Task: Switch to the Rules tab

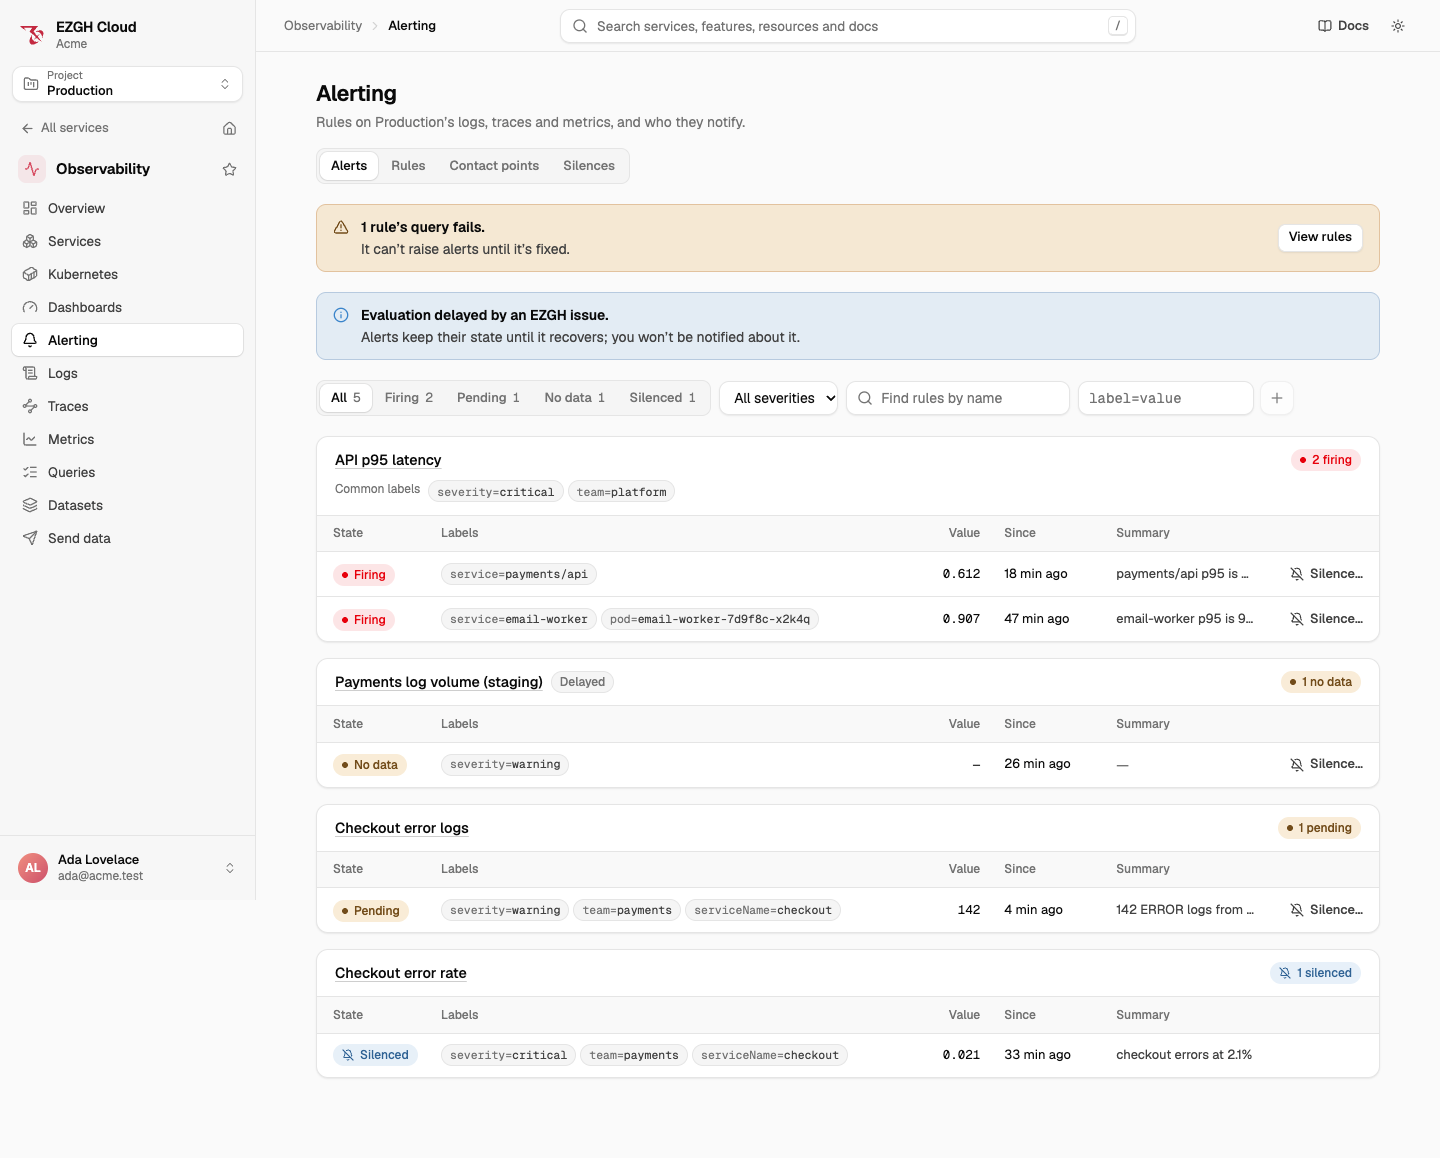Action: [x=408, y=166]
